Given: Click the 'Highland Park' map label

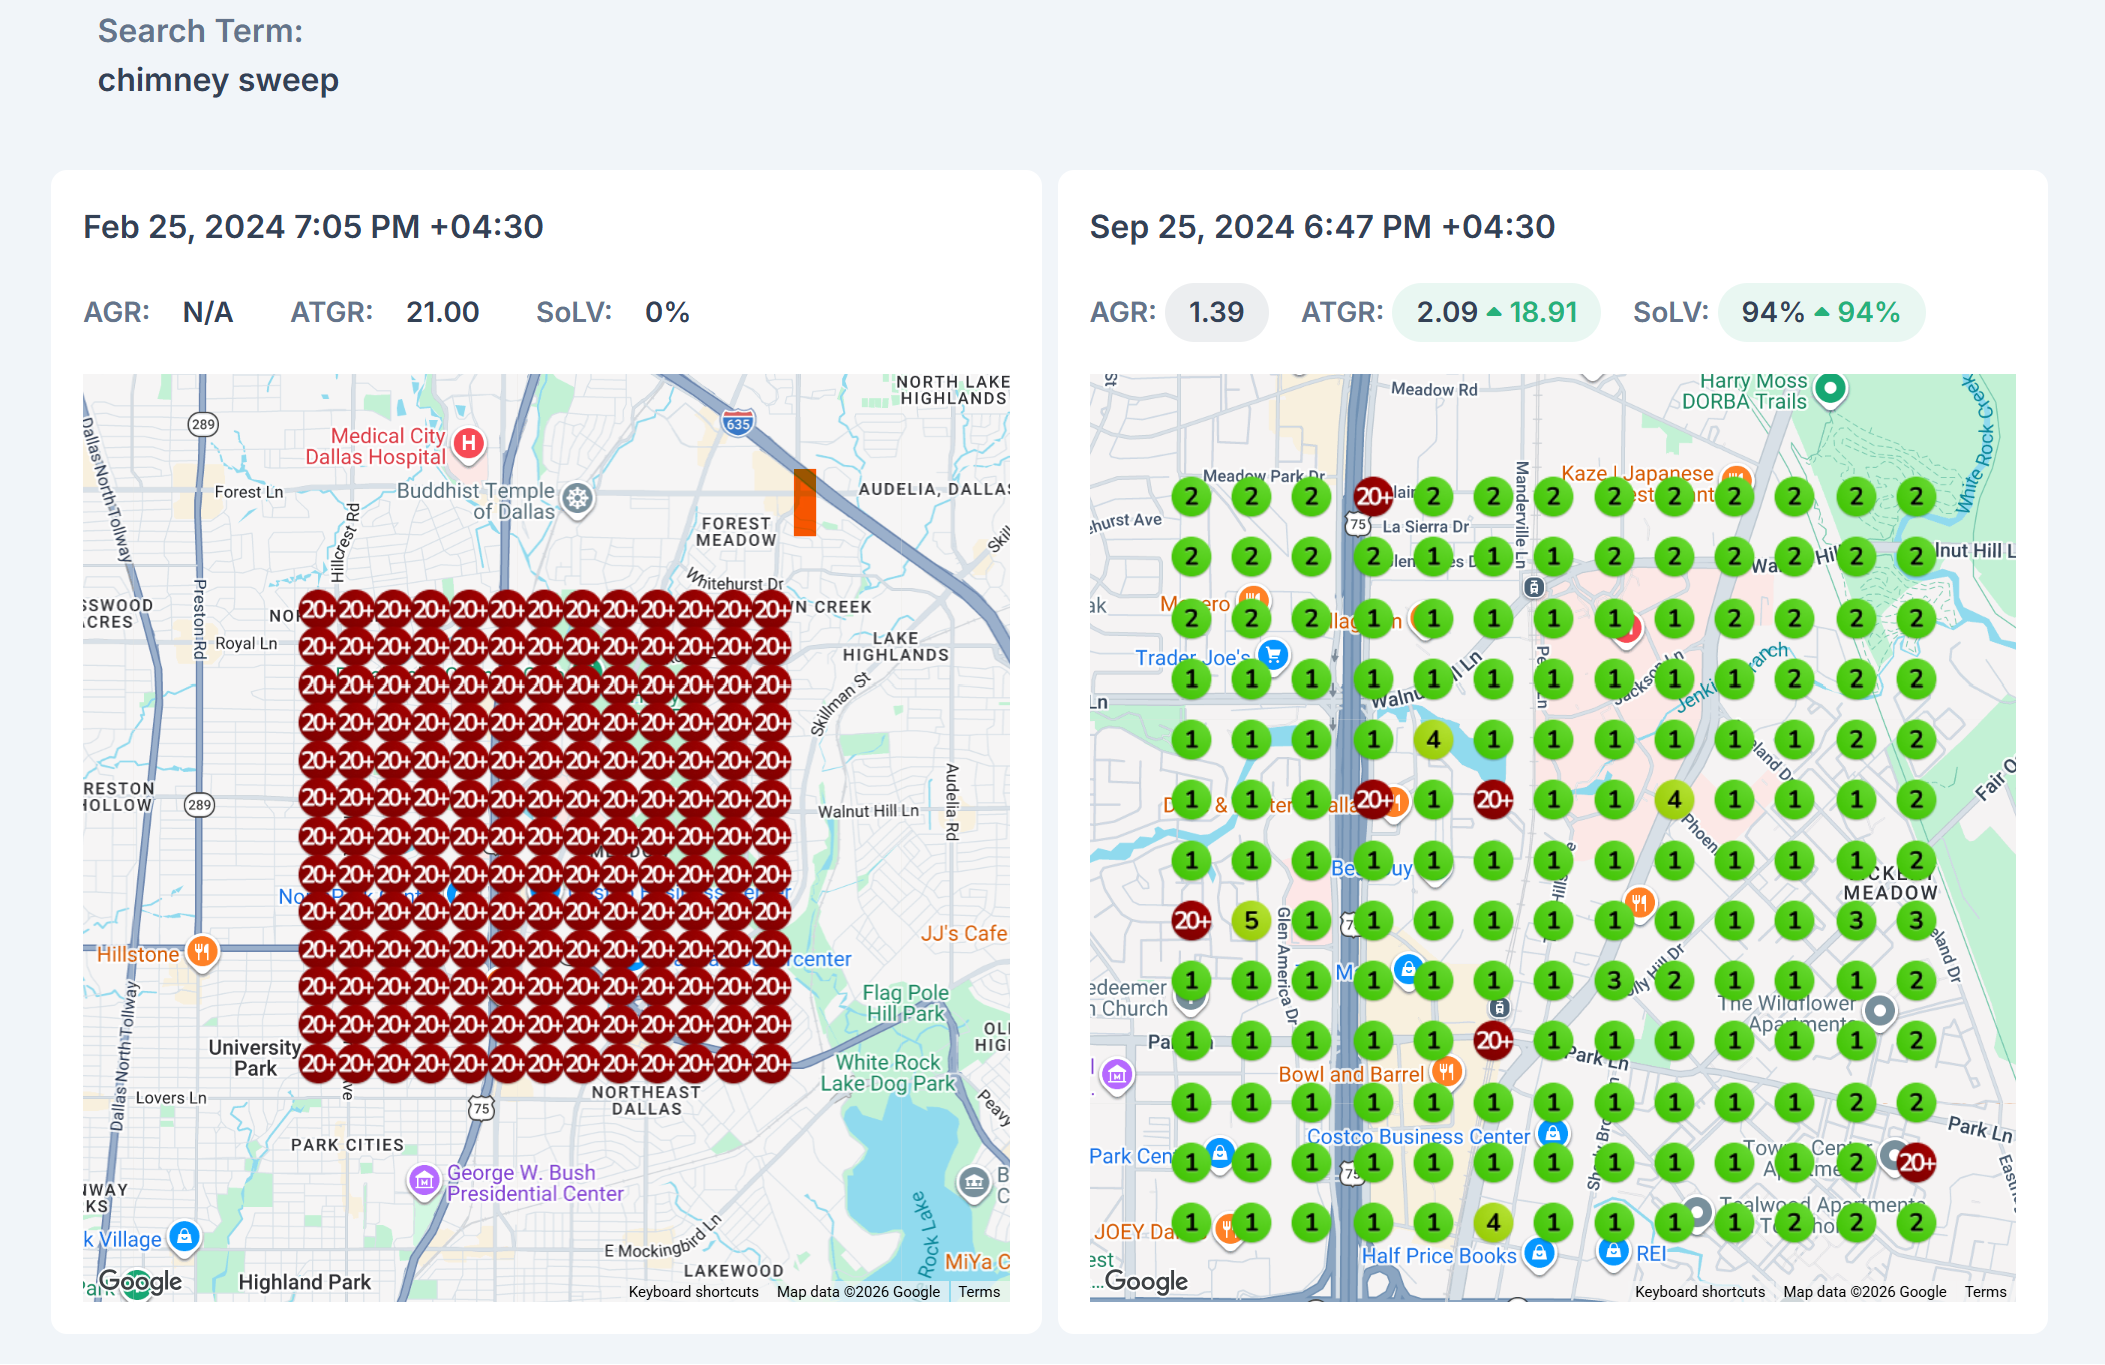Looking at the screenshot, I should [304, 1282].
